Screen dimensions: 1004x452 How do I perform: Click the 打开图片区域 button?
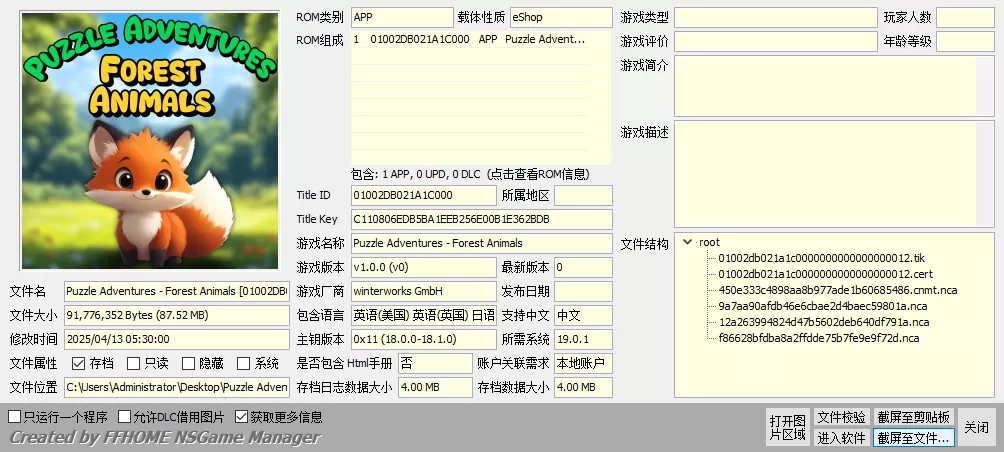(x=787, y=427)
